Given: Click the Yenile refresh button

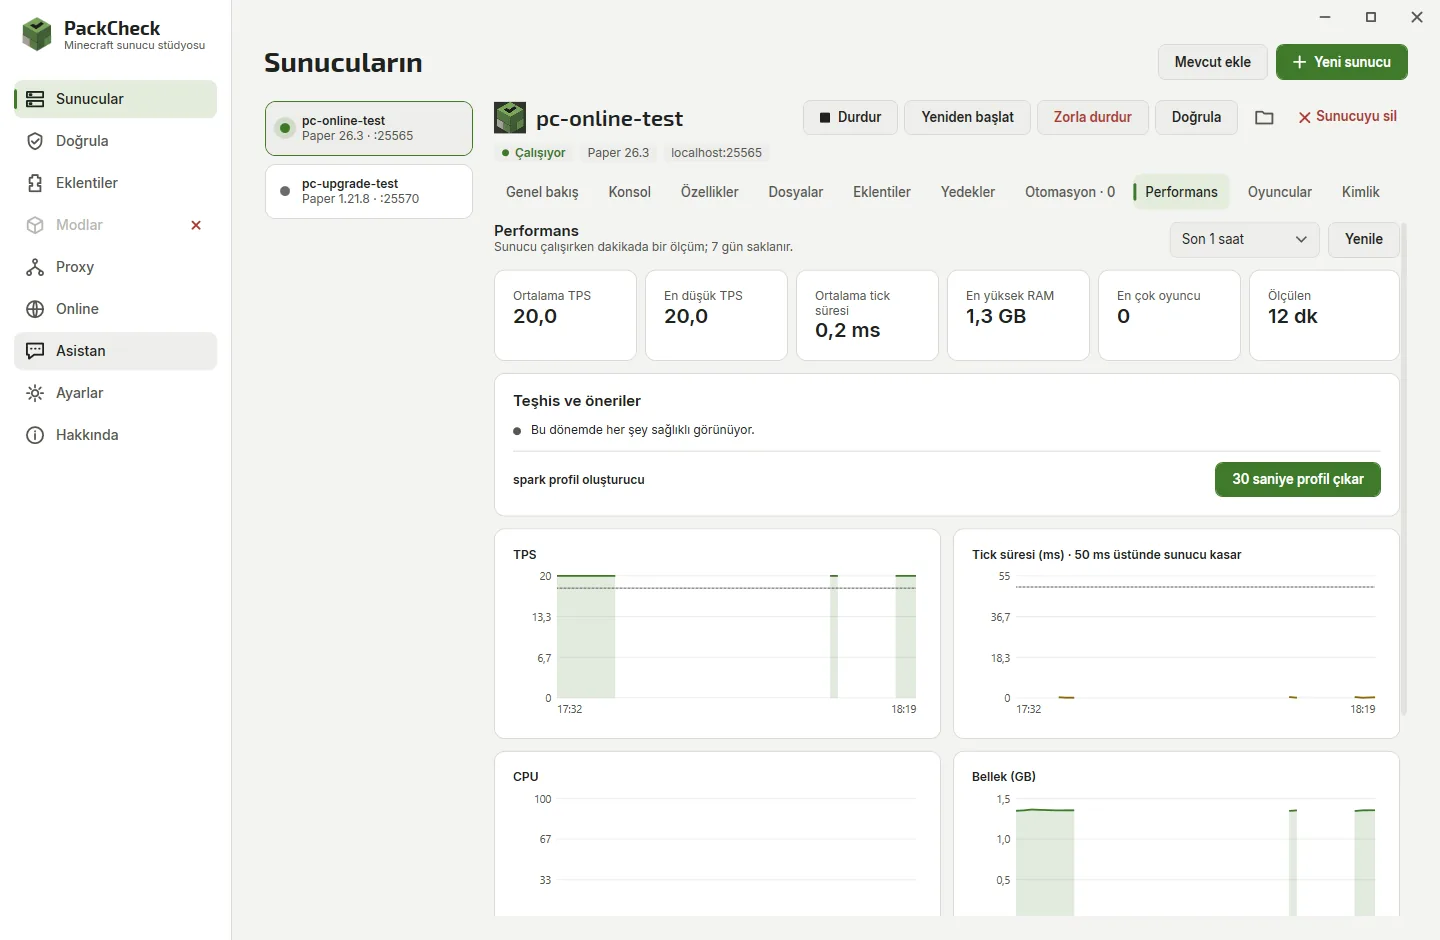Looking at the screenshot, I should point(1364,239).
